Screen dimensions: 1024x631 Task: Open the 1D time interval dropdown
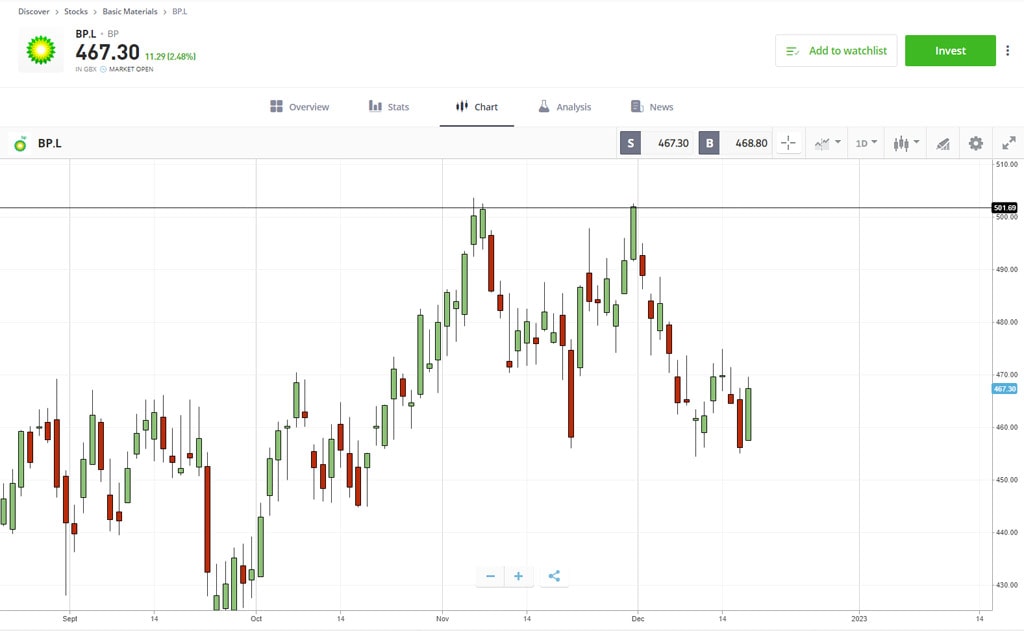coord(866,143)
